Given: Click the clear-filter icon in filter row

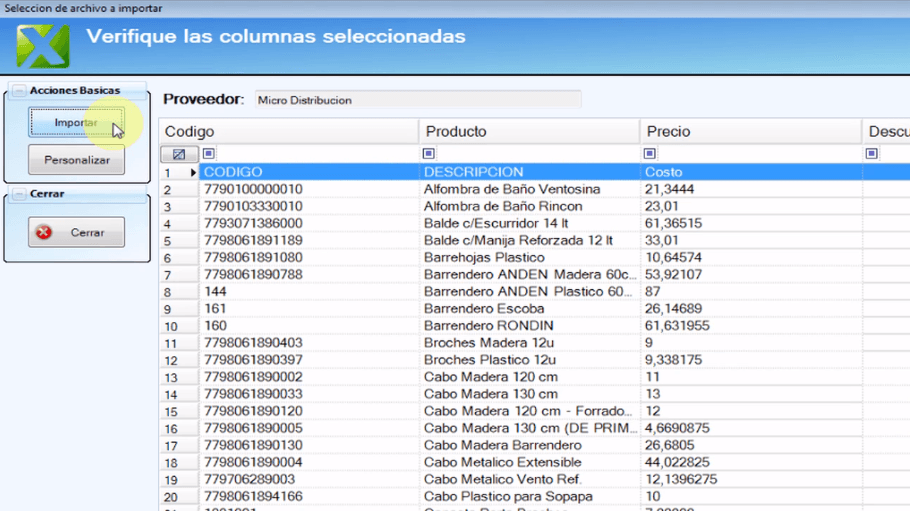Looking at the screenshot, I should [x=179, y=155].
